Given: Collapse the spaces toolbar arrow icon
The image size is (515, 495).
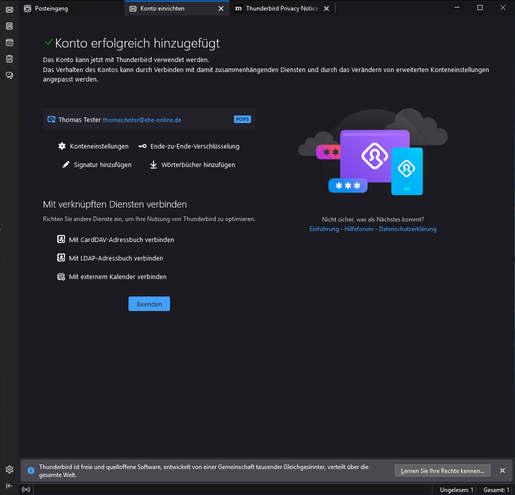Looking at the screenshot, I should [9, 486].
